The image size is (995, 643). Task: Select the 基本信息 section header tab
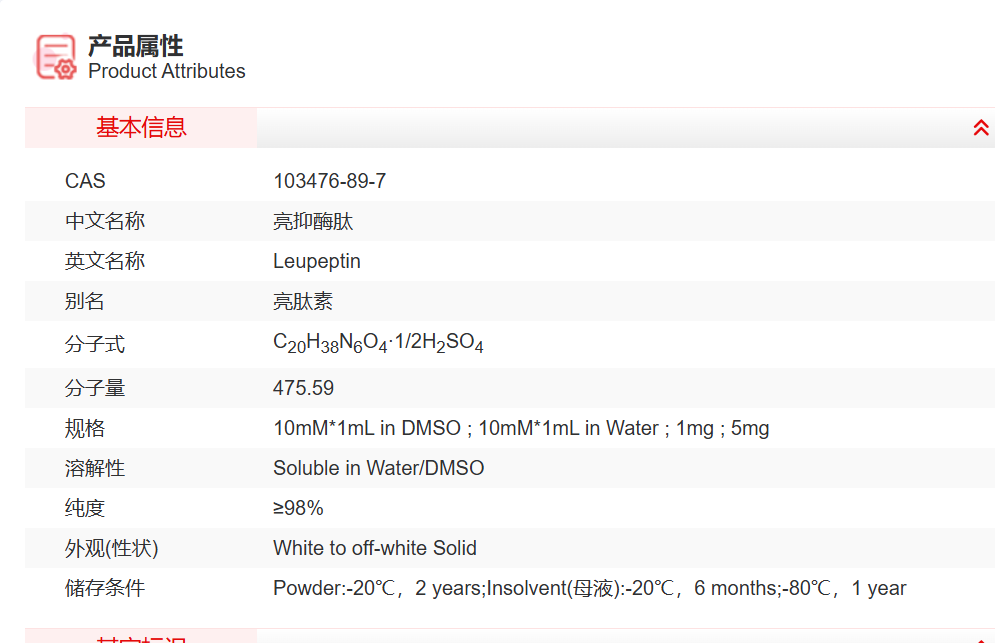click(141, 128)
